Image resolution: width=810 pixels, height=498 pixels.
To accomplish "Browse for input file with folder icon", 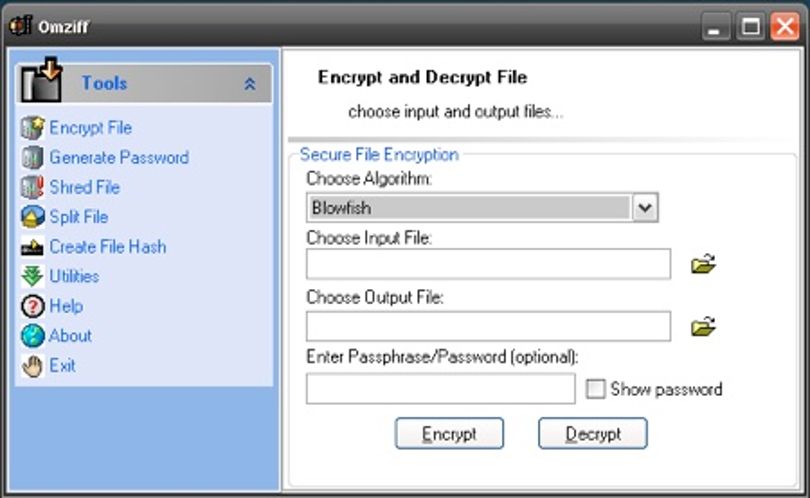I will coord(703,264).
